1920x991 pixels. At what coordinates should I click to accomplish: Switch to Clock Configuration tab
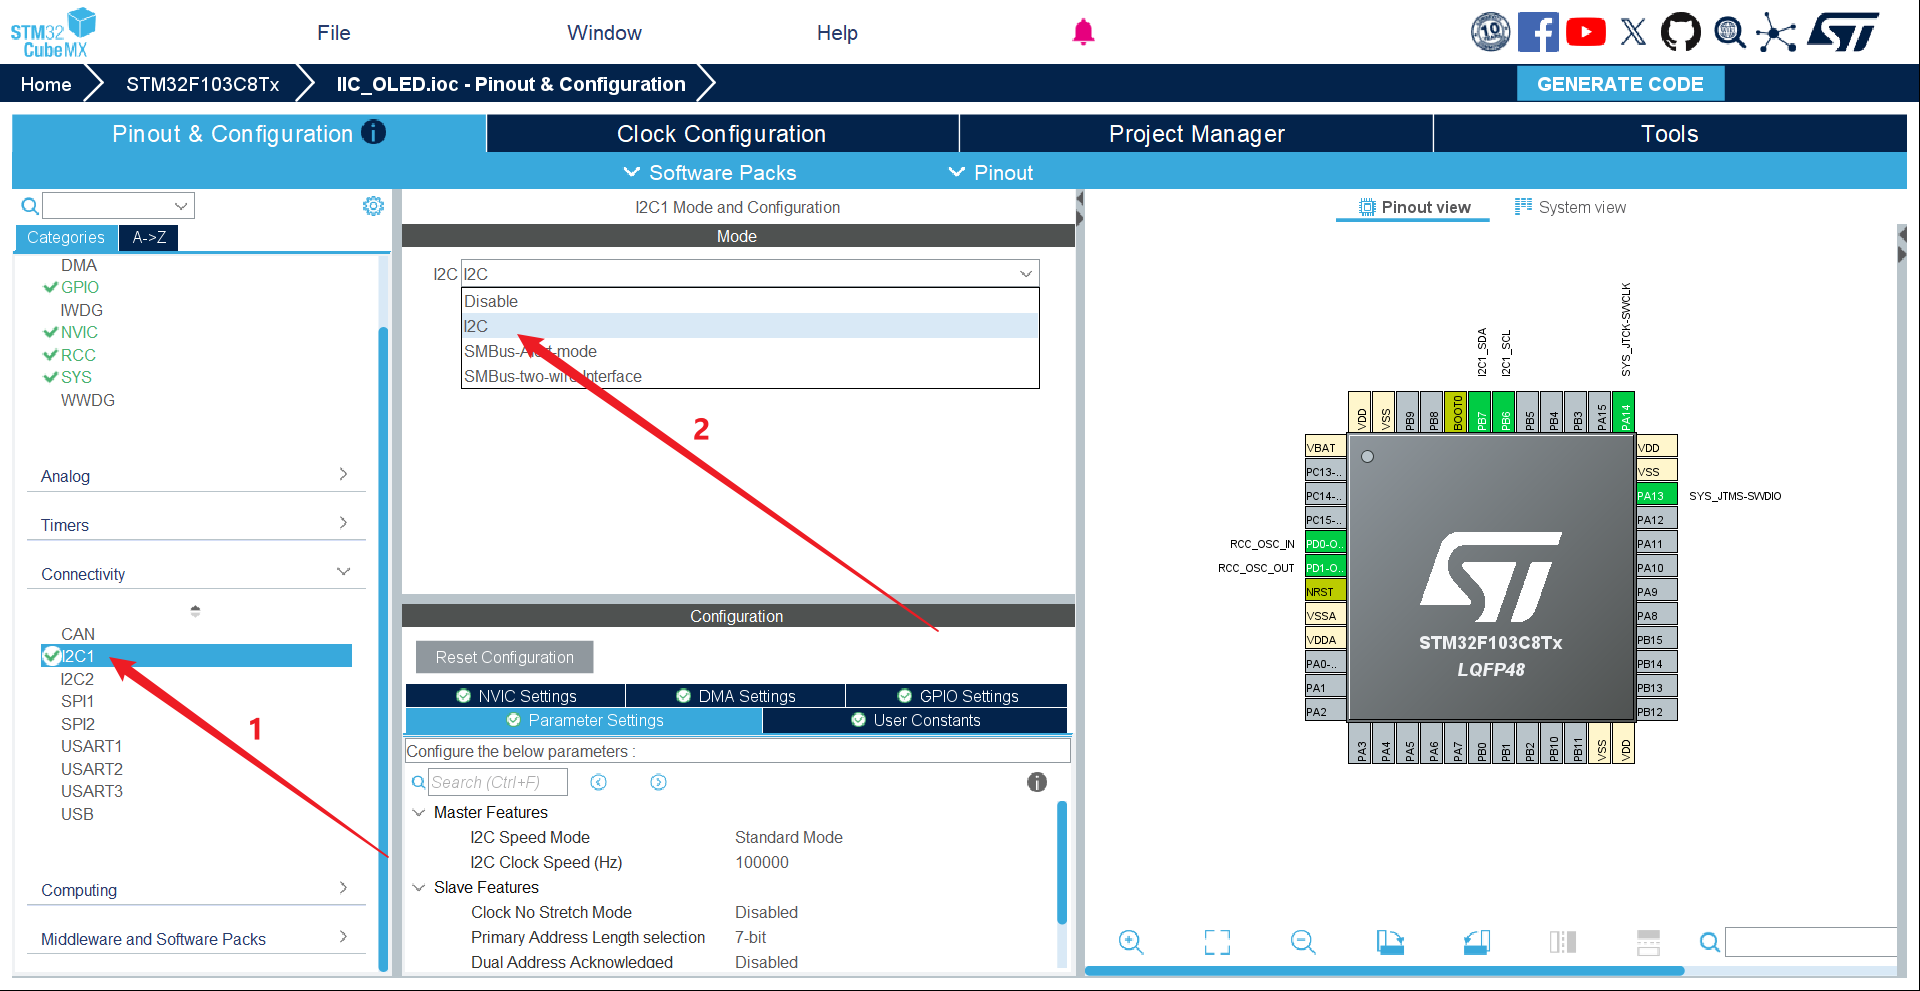(x=722, y=134)
